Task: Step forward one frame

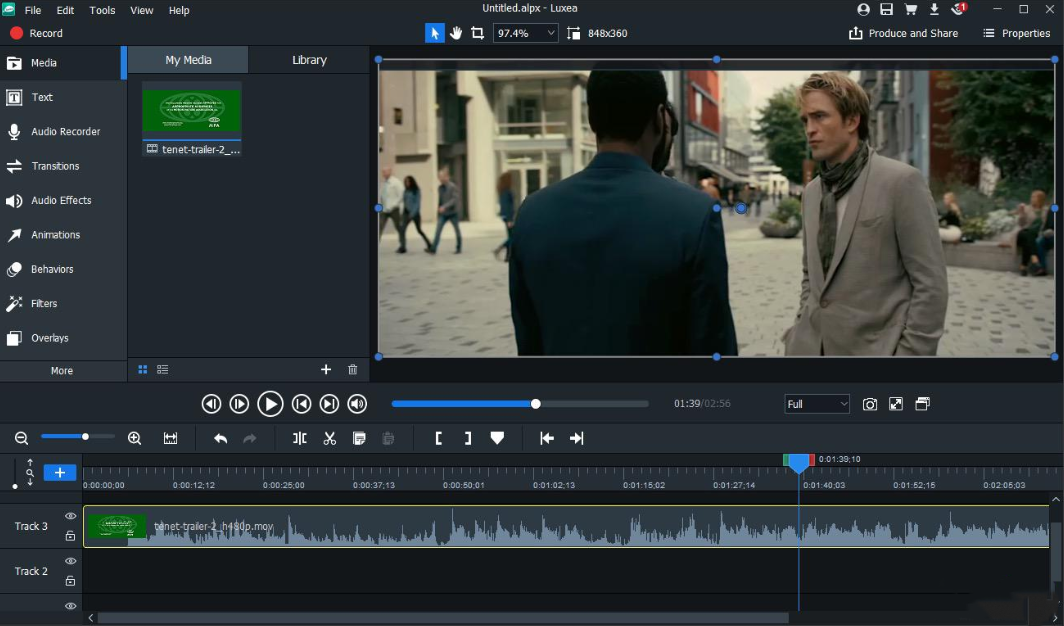Action: pyautogui.click(x=239, y=404)
